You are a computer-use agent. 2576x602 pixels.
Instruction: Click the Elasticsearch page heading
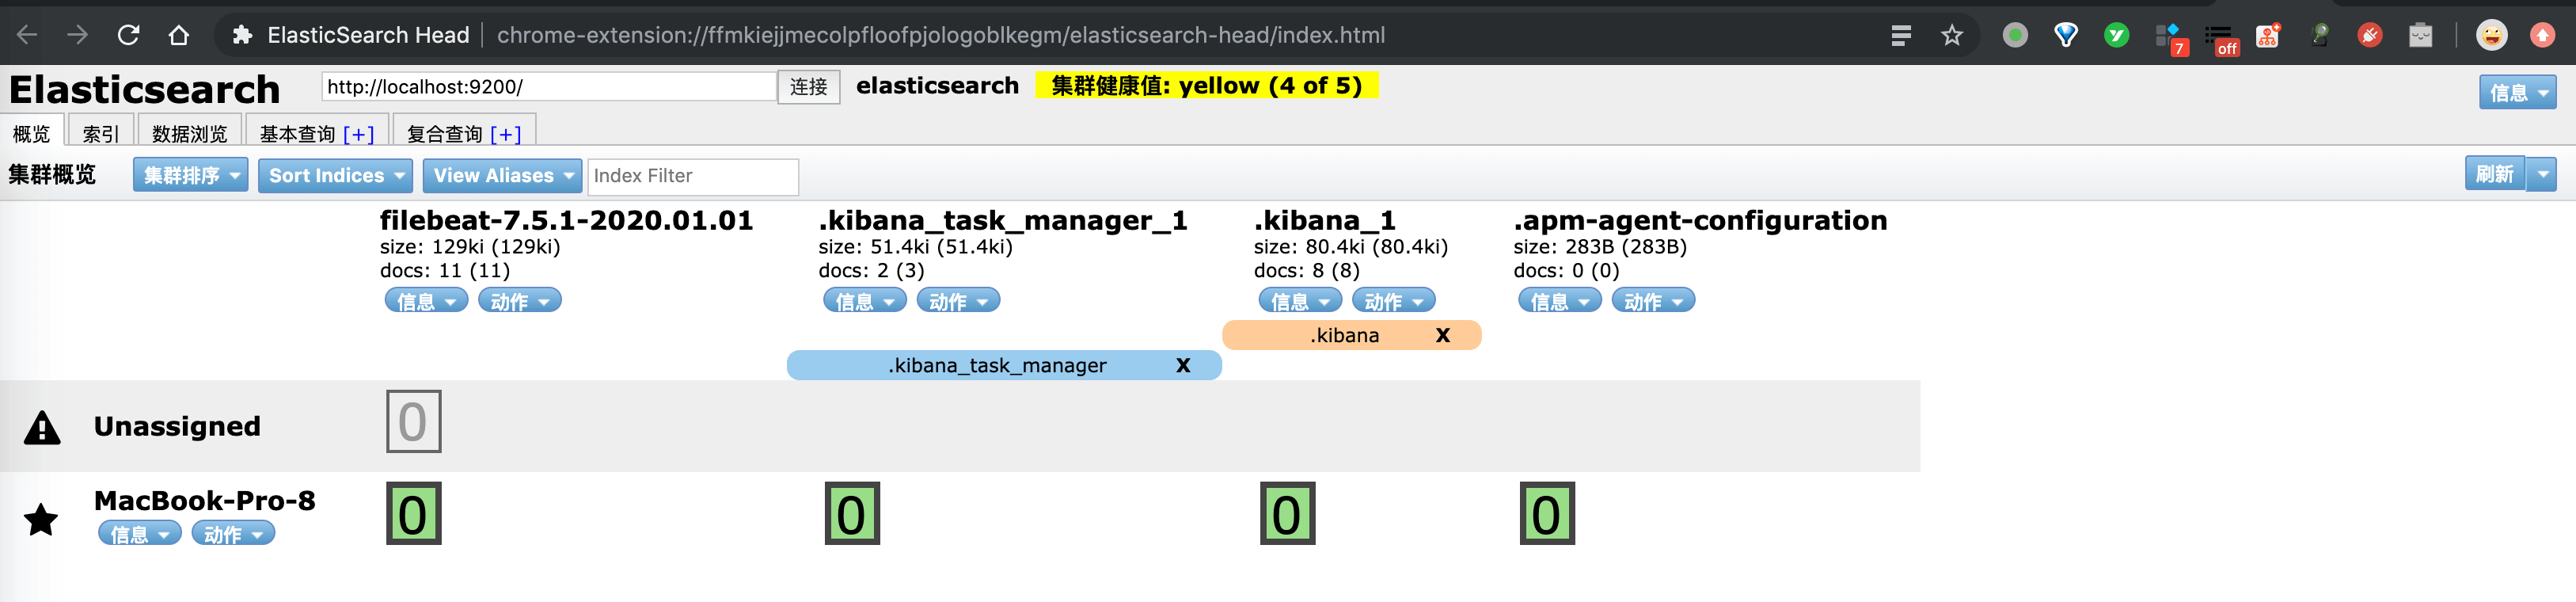click(145, 90)
